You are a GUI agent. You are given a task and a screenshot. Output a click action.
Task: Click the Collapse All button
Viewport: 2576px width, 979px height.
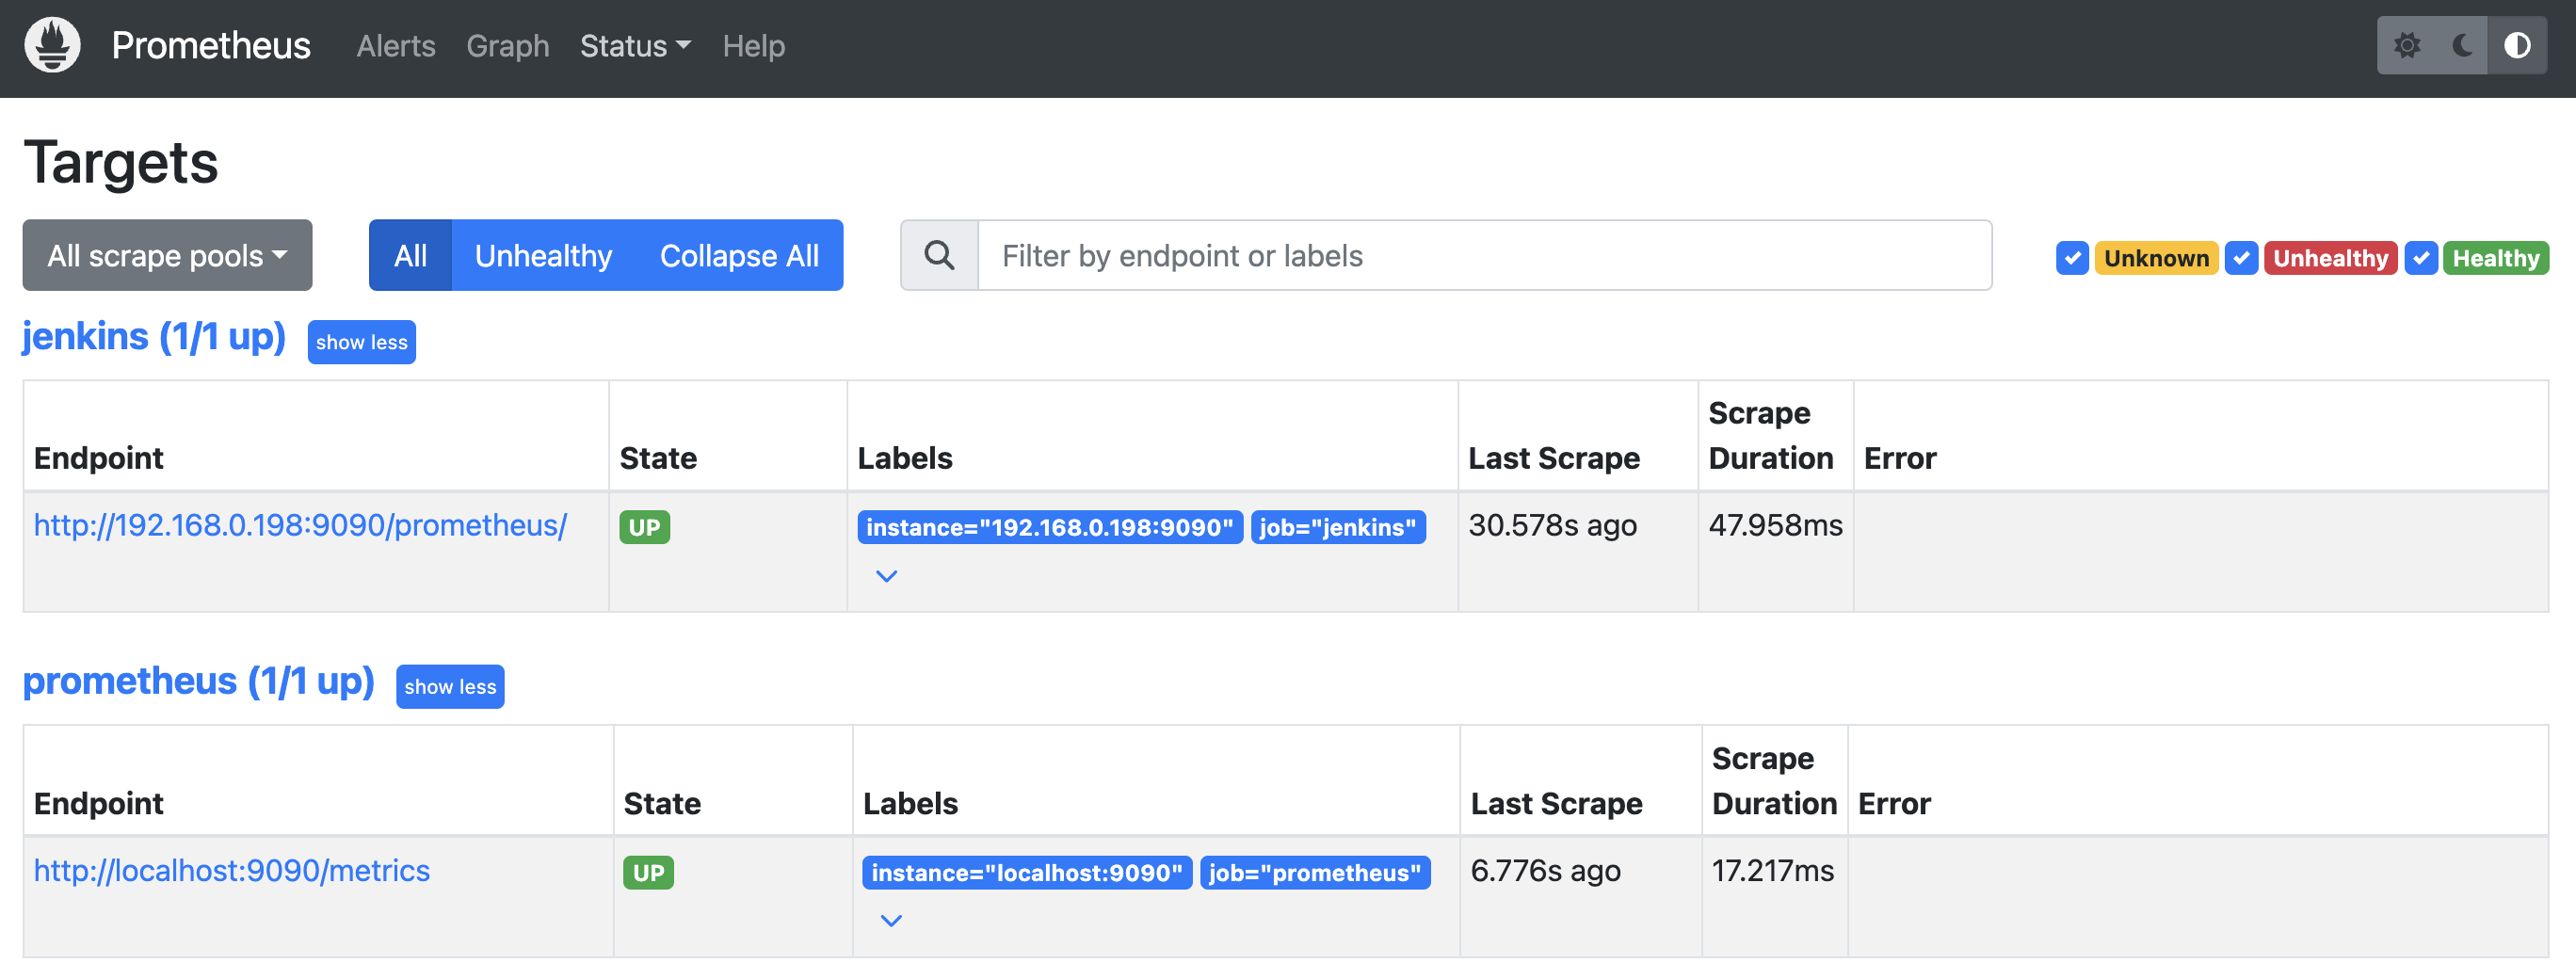point(739,256)
